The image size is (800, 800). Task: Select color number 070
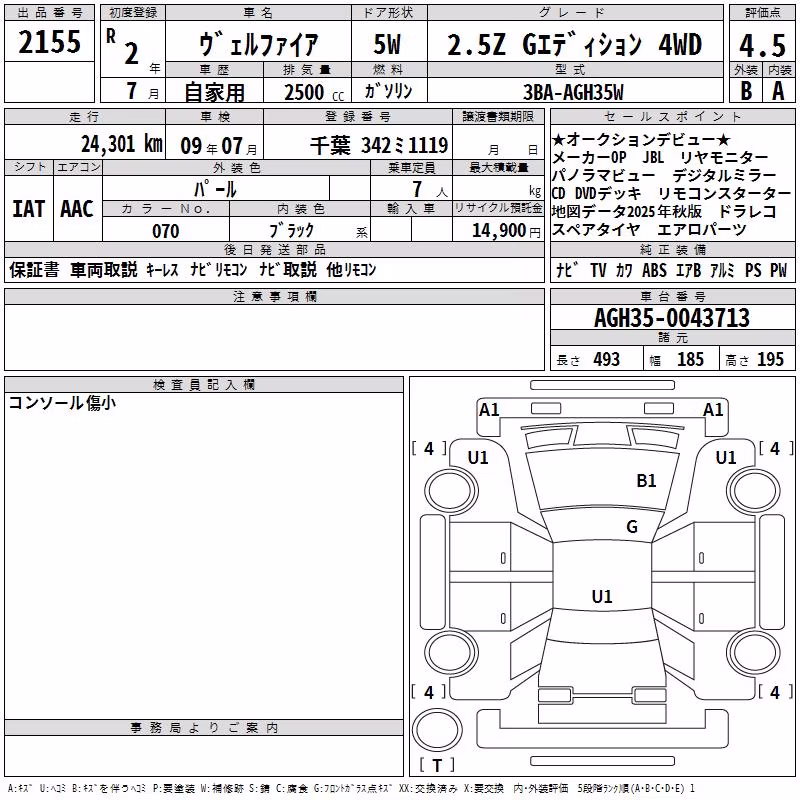point(166,231)
